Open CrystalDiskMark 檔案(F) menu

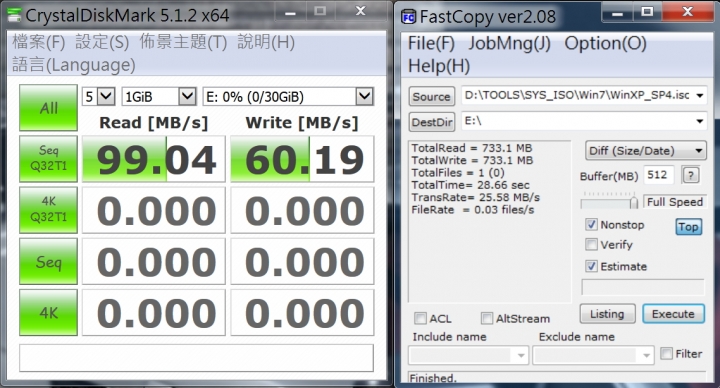pos(39,42)
